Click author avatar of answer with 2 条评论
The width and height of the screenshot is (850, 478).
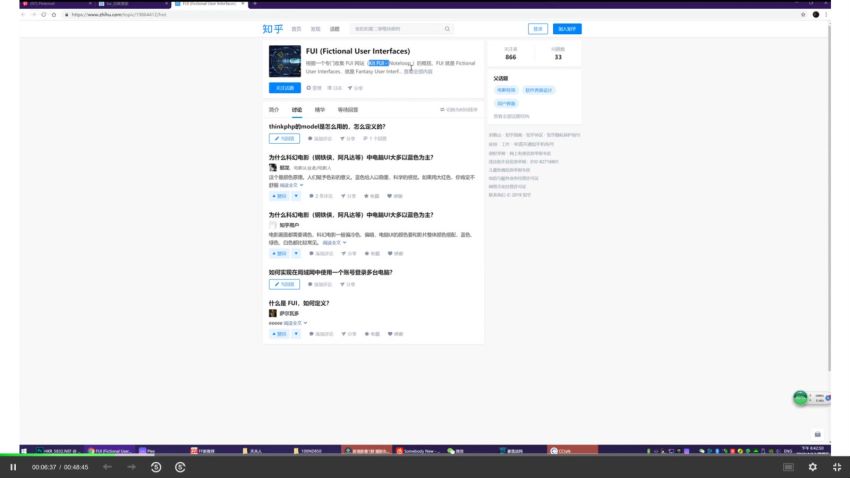(x=273, y=168)
